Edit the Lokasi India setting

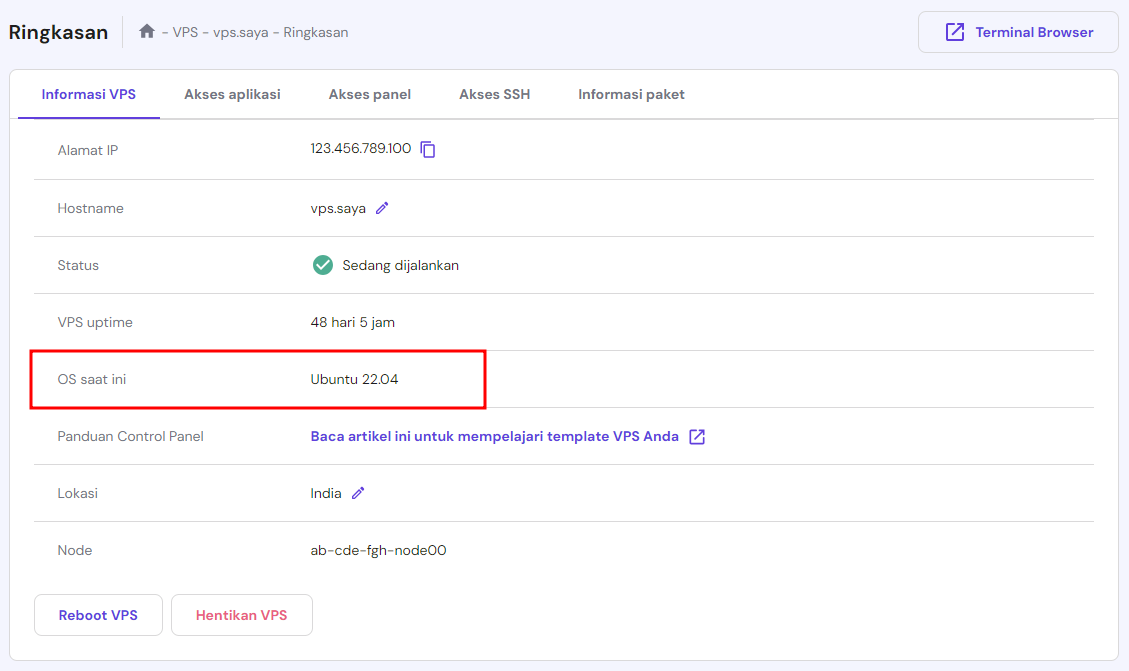tap(358, 492)
